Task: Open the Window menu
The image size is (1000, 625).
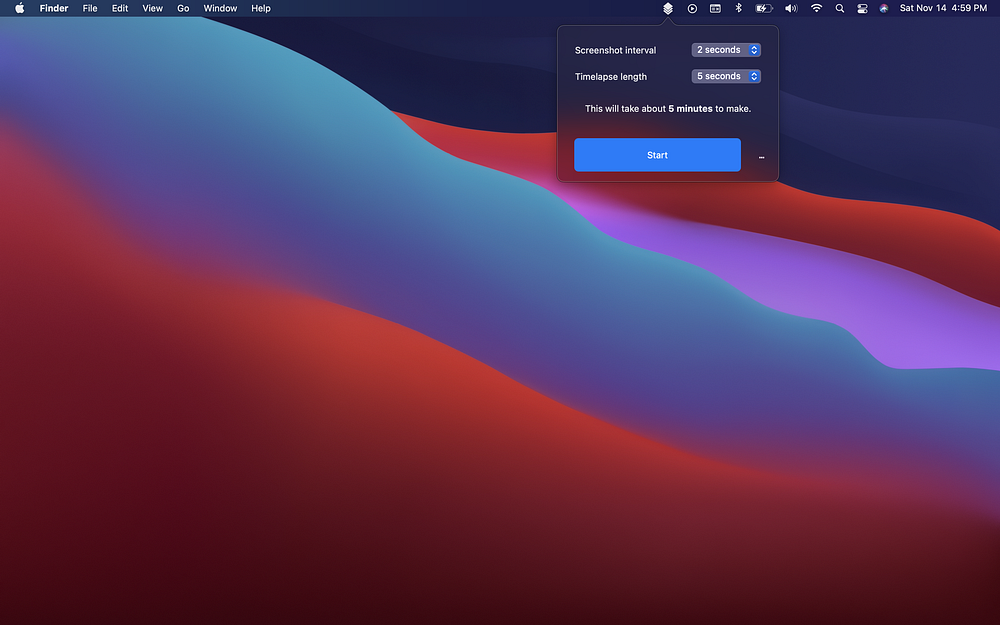Action: [x=220, y=8]
